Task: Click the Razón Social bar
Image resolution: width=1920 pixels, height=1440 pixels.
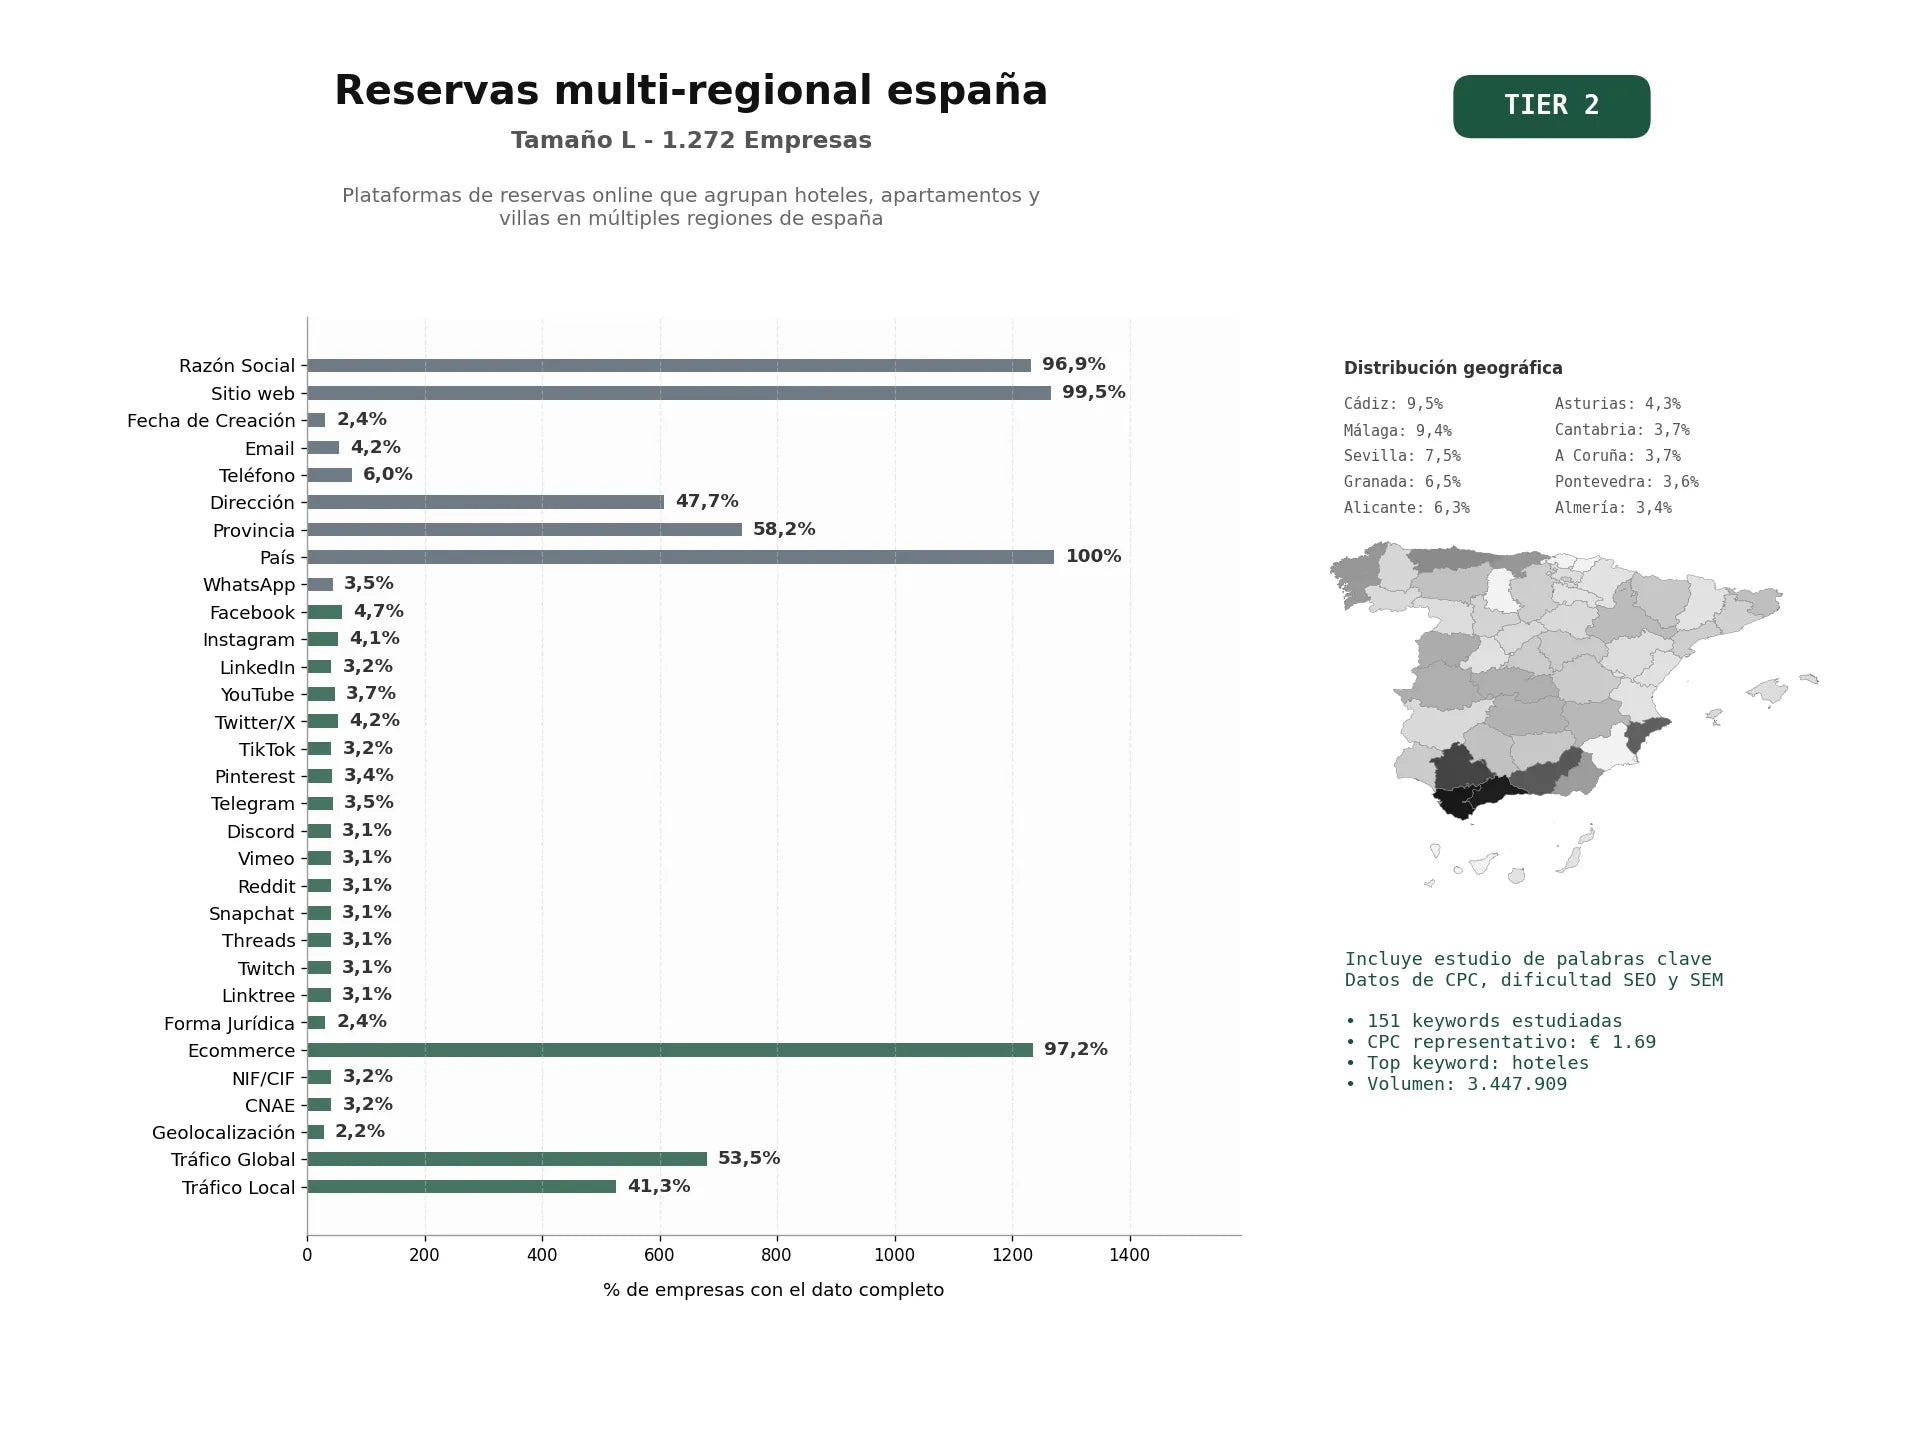Action: tap(669, 366)
